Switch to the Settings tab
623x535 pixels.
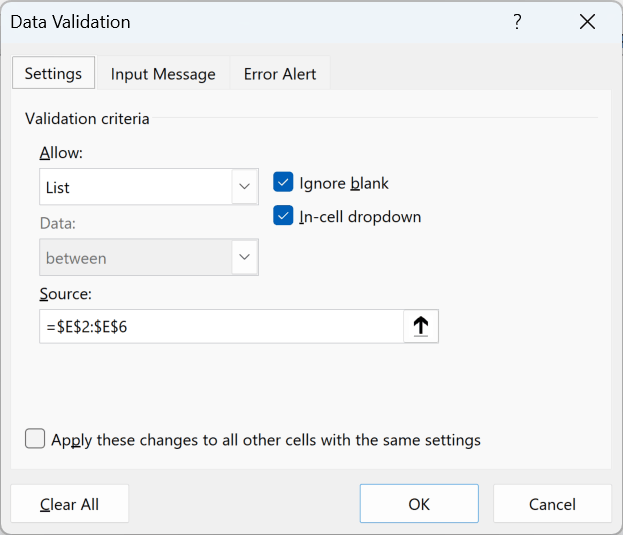[53, 73]
